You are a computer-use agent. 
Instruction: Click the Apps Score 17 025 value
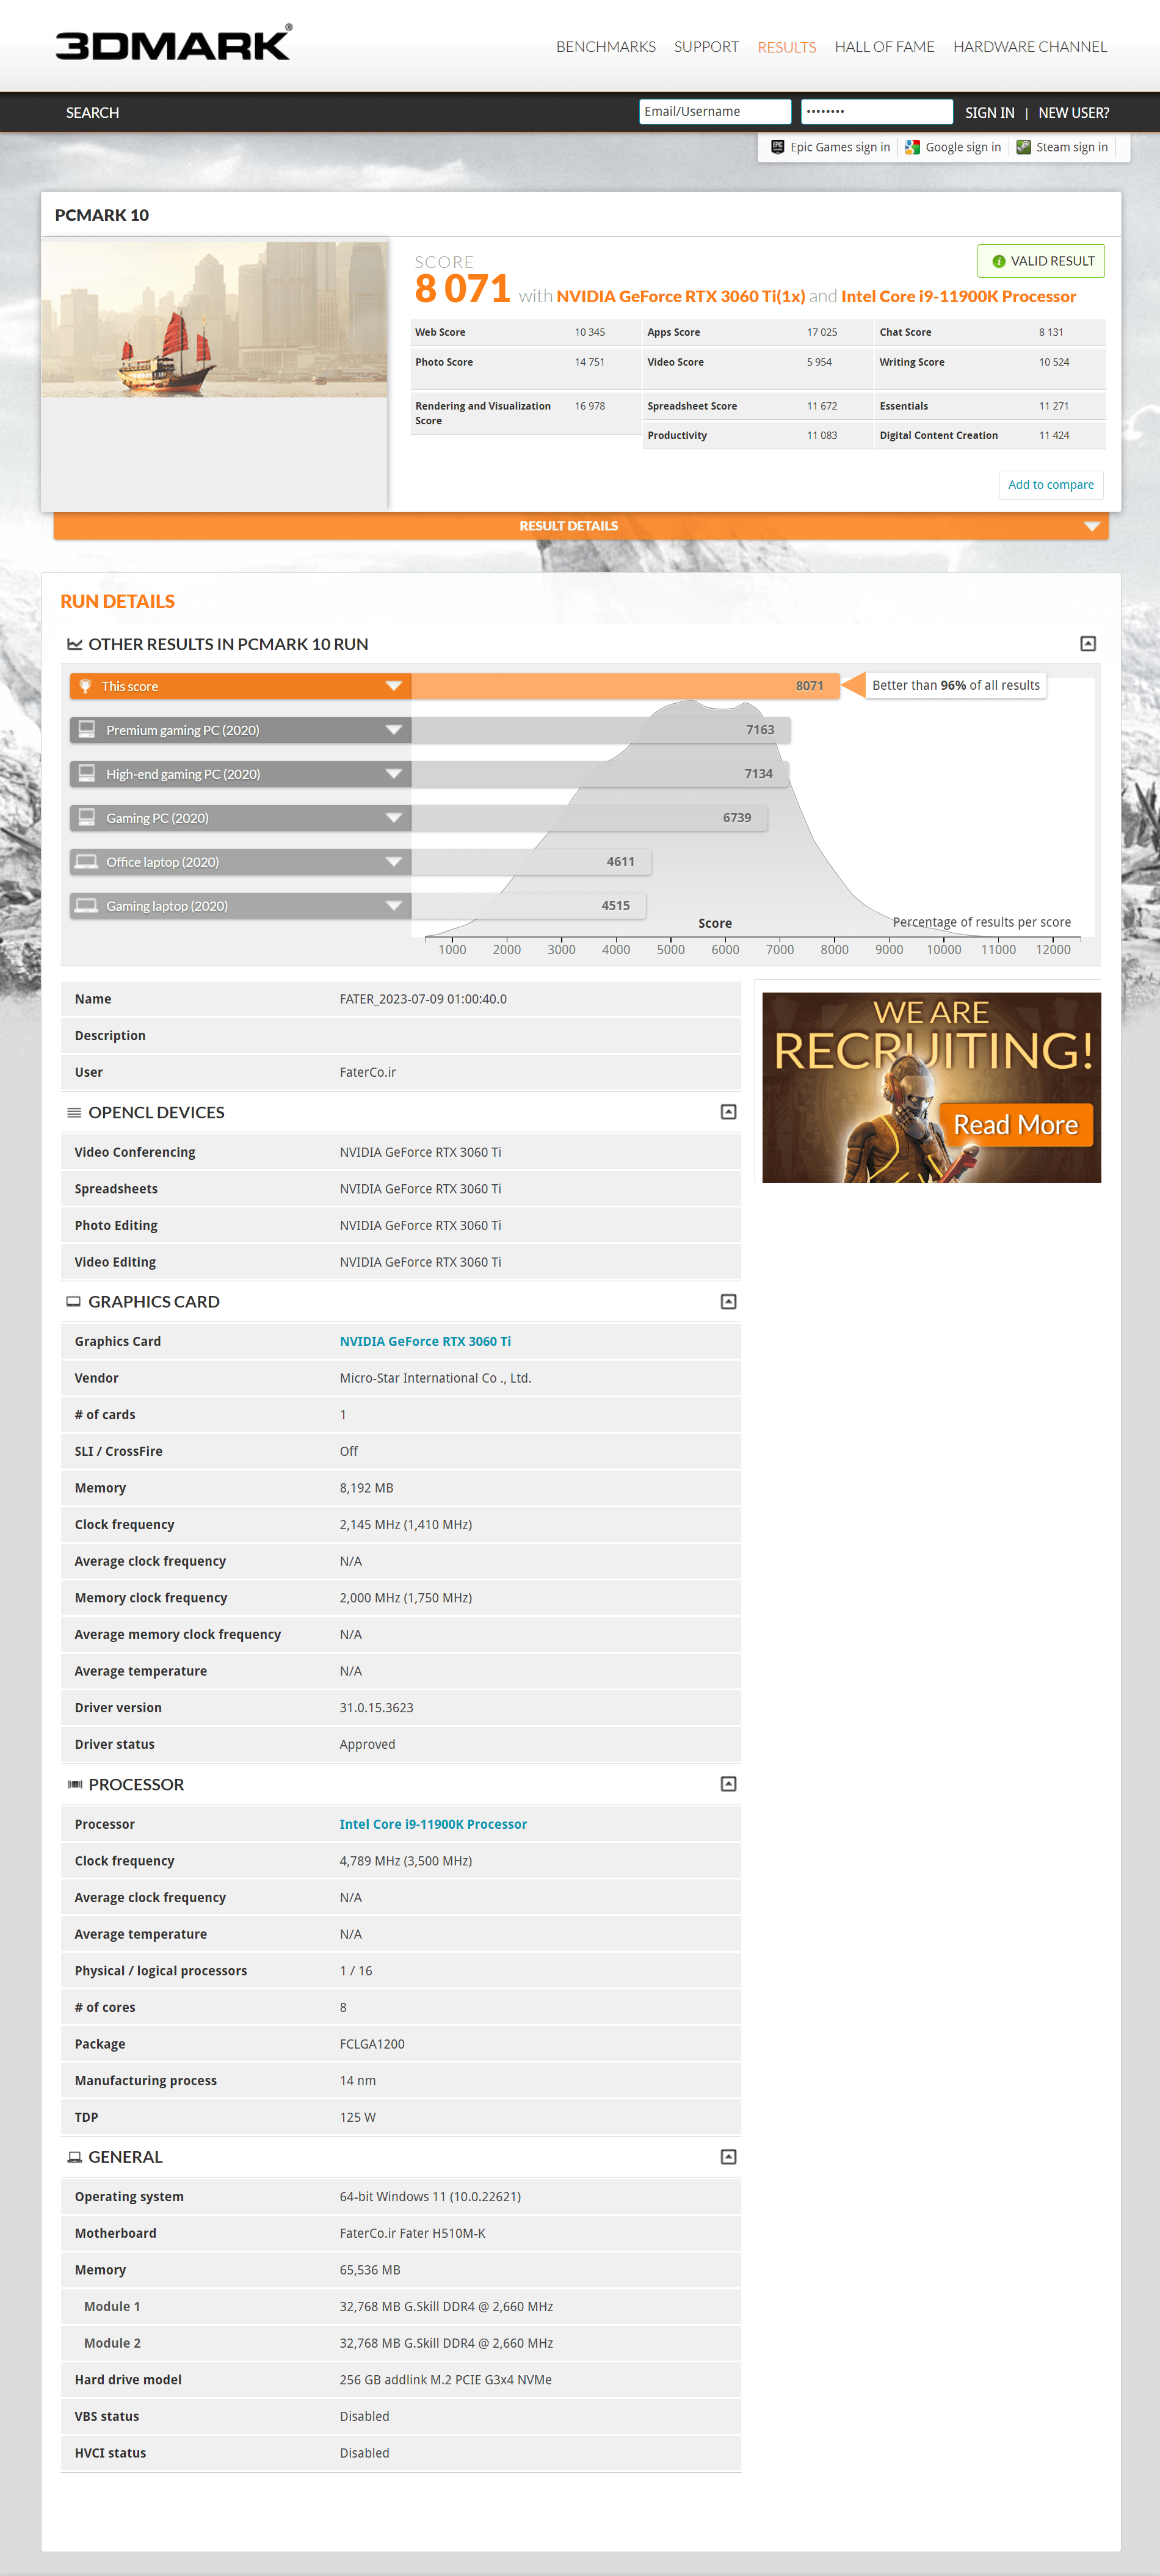tap(822, 332)
